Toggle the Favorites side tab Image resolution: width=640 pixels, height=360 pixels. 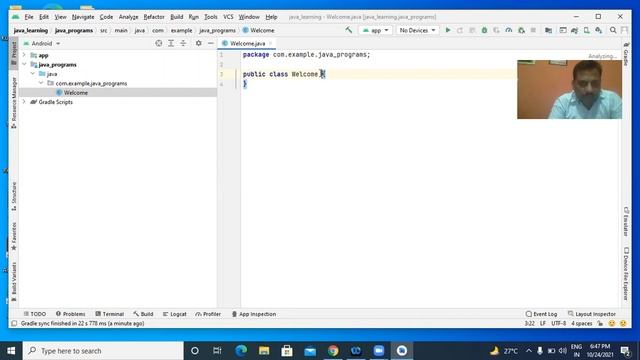pyautogui.click(x=13, y=236)
